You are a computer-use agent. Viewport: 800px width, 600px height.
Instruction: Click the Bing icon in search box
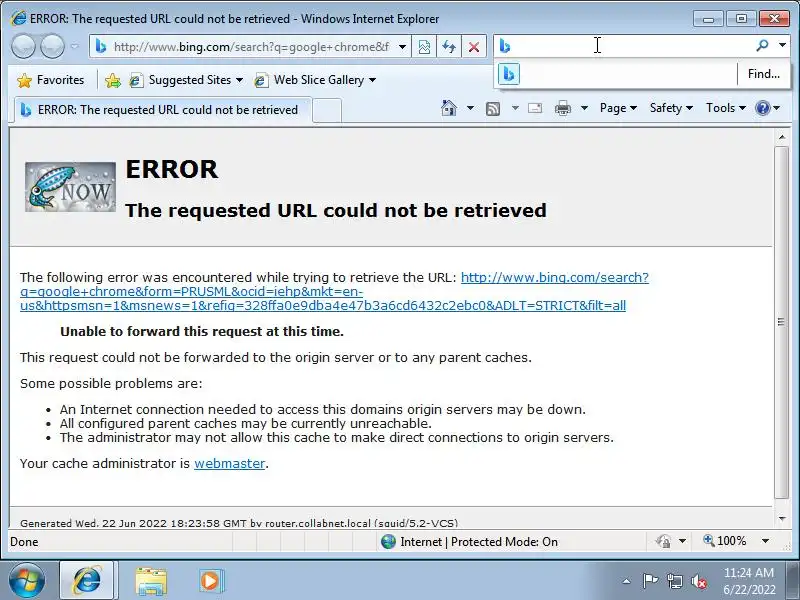click(x=505, y=46)
